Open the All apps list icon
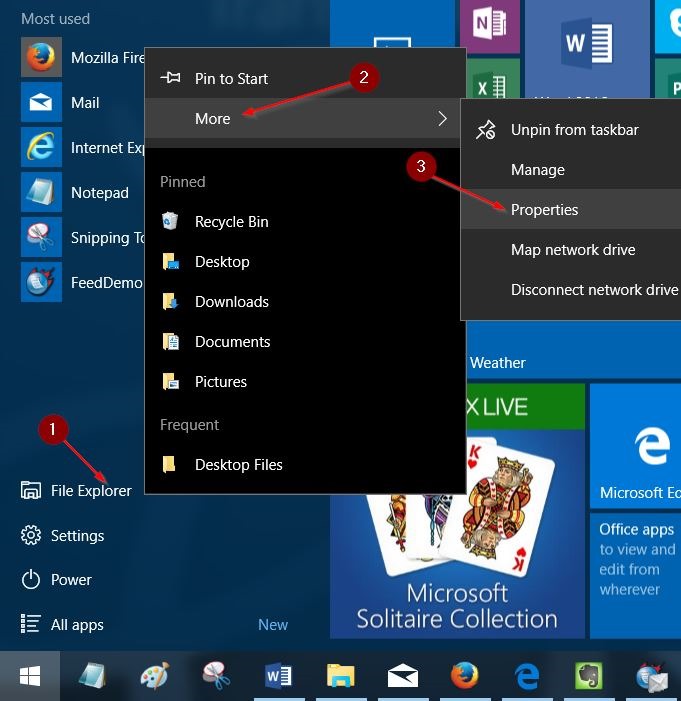The height and width of the screenshot is (701, 681). pyautogui.click(x=30, y=624)
